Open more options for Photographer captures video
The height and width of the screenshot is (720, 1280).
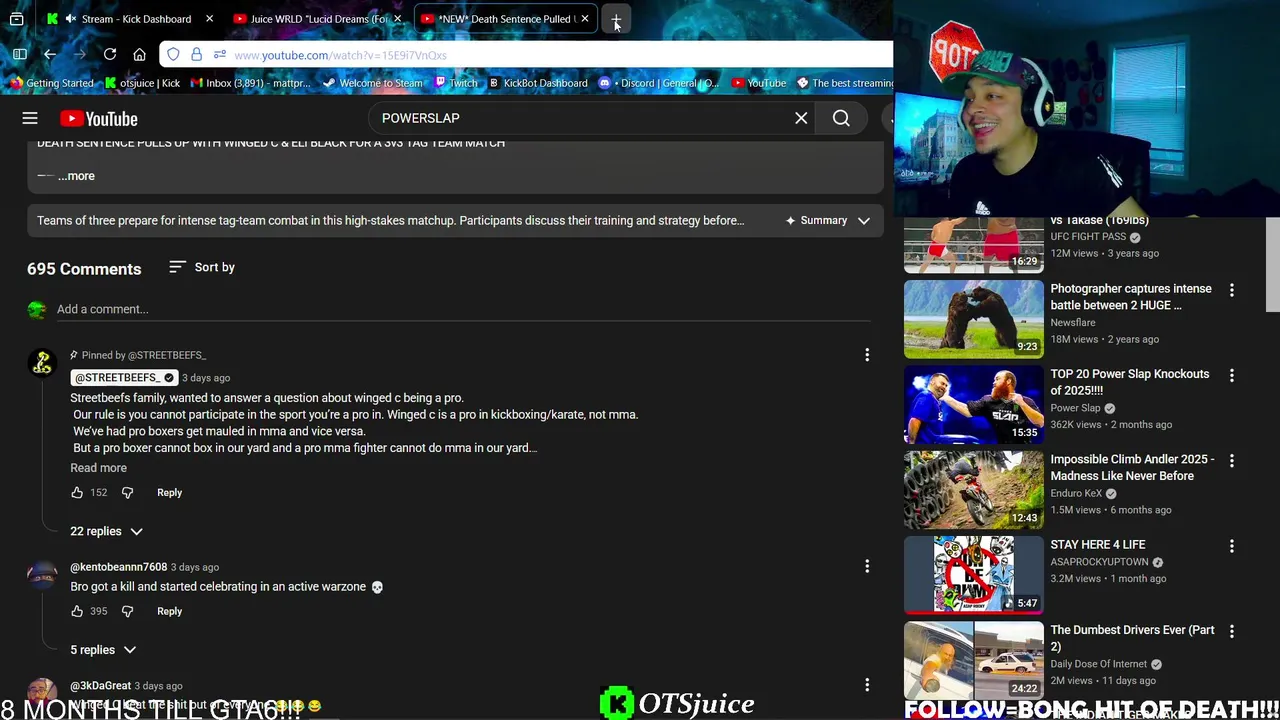1232,290
